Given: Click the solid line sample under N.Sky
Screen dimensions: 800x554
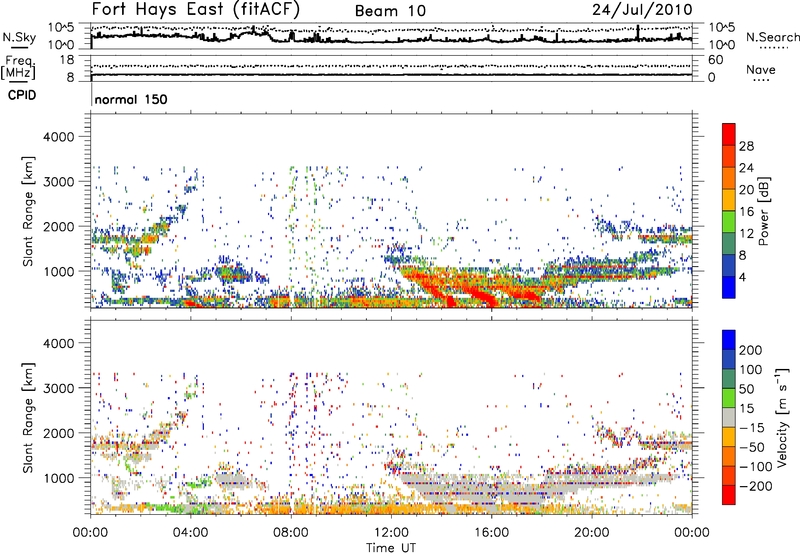Looking at the screenshot, I should pos(19,48).
